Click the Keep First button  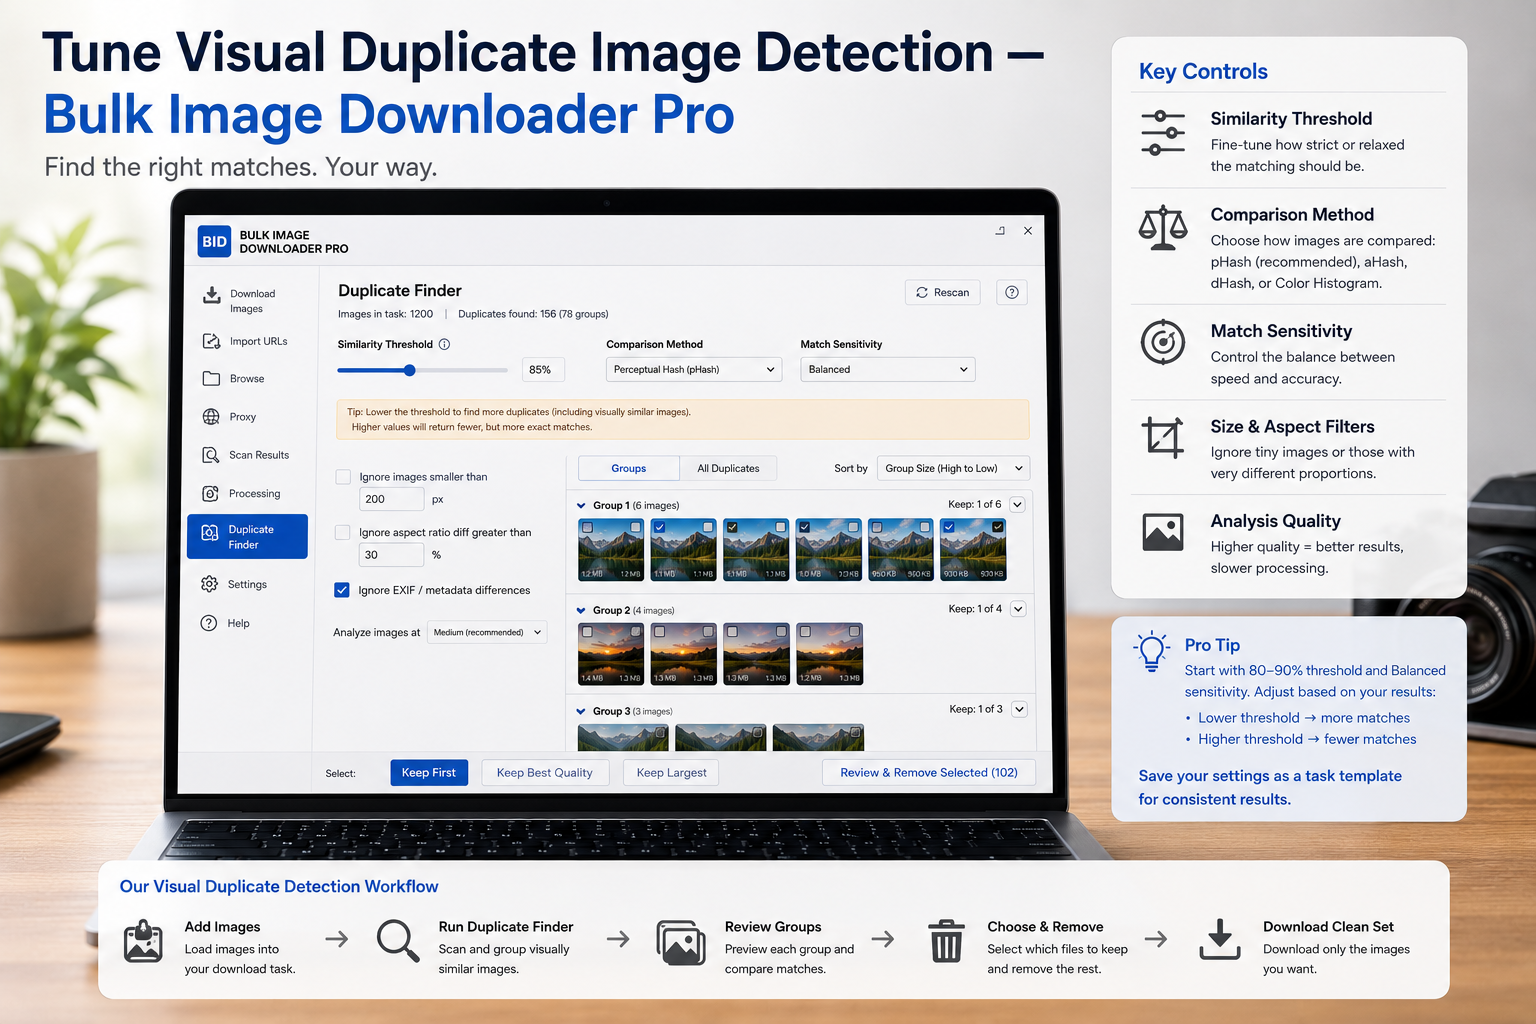pyautogui.click(x=429, y=773)
